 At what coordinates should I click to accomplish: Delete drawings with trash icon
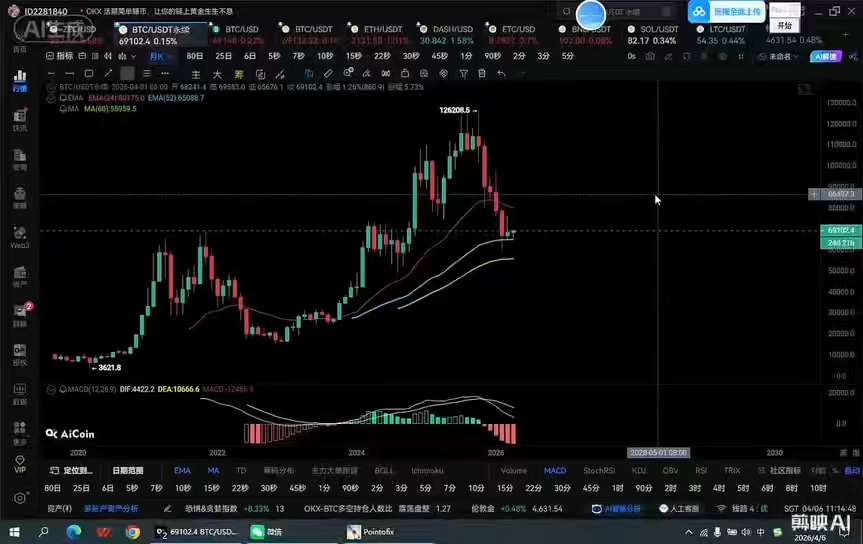(482, 73)
